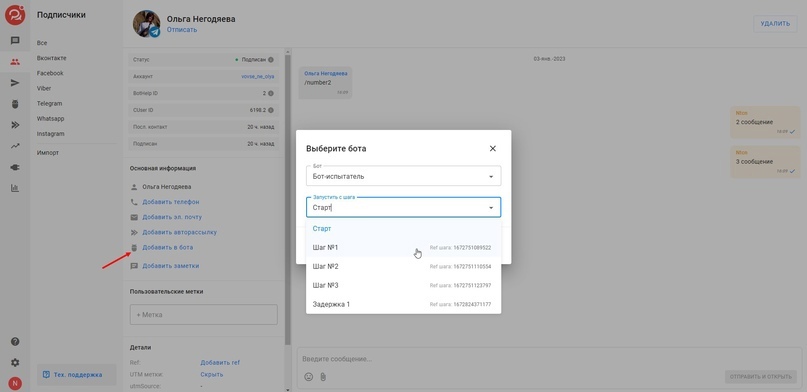Image resolution: width=807 pixels, height=392 pixels.
Task: Open the bots icon in left sidebar
Action: tap(15, 104)
